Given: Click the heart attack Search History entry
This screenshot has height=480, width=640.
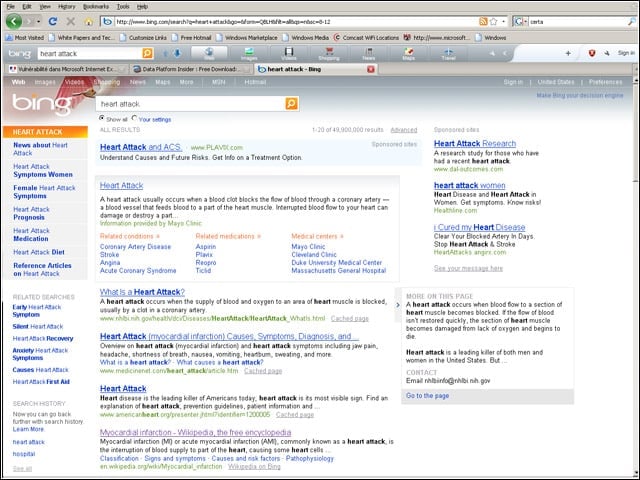Looking at the screenshot, I should tap(29, 442).
